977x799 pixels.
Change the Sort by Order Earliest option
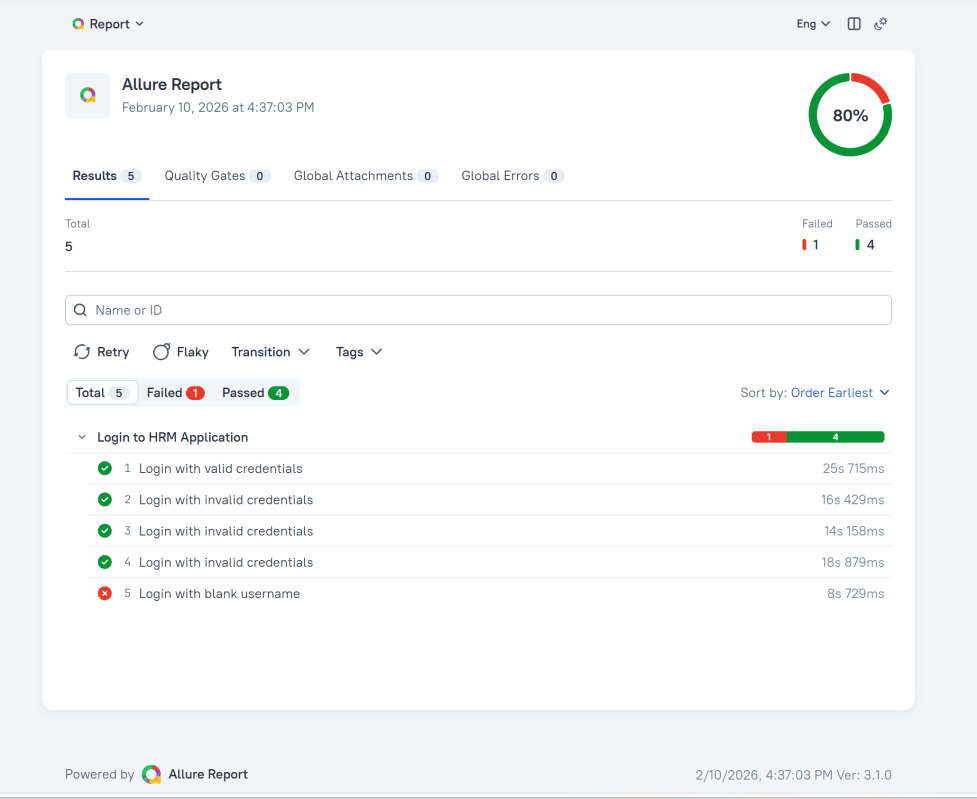pyautogui.click(x=839, y=393)
